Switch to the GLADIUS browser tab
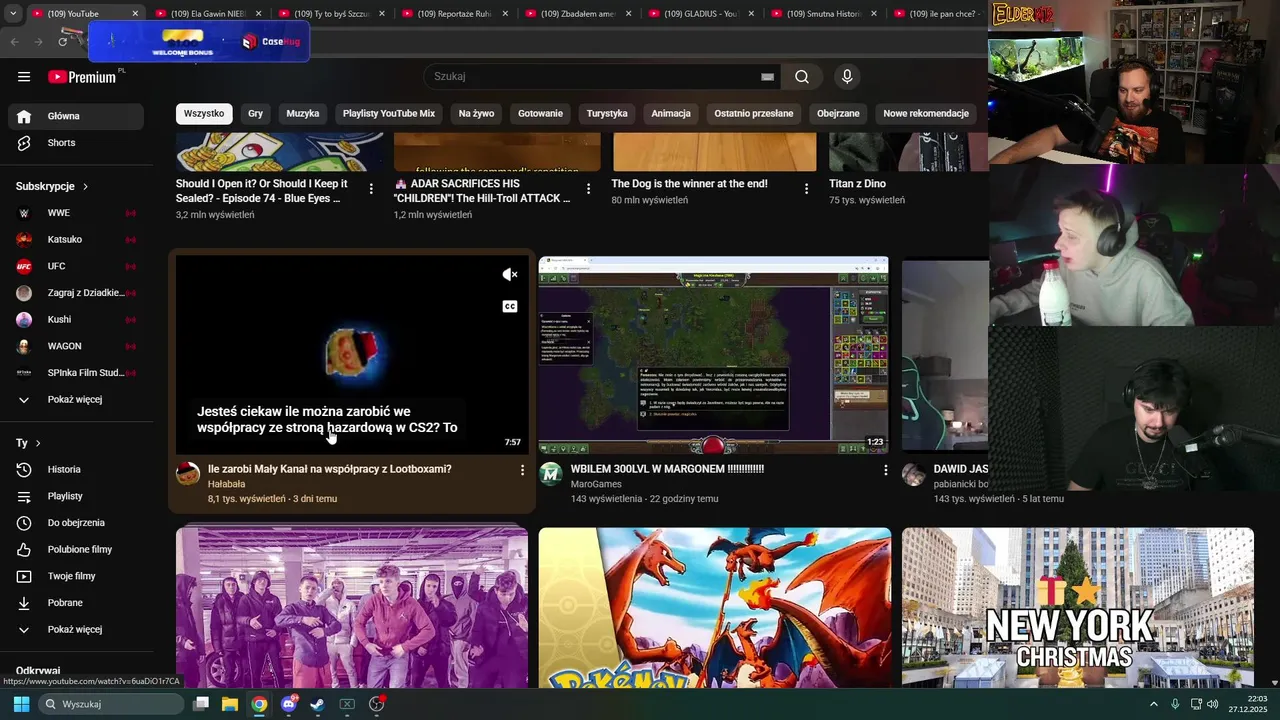The image size is (1280, 720). (x=700, y=14)
